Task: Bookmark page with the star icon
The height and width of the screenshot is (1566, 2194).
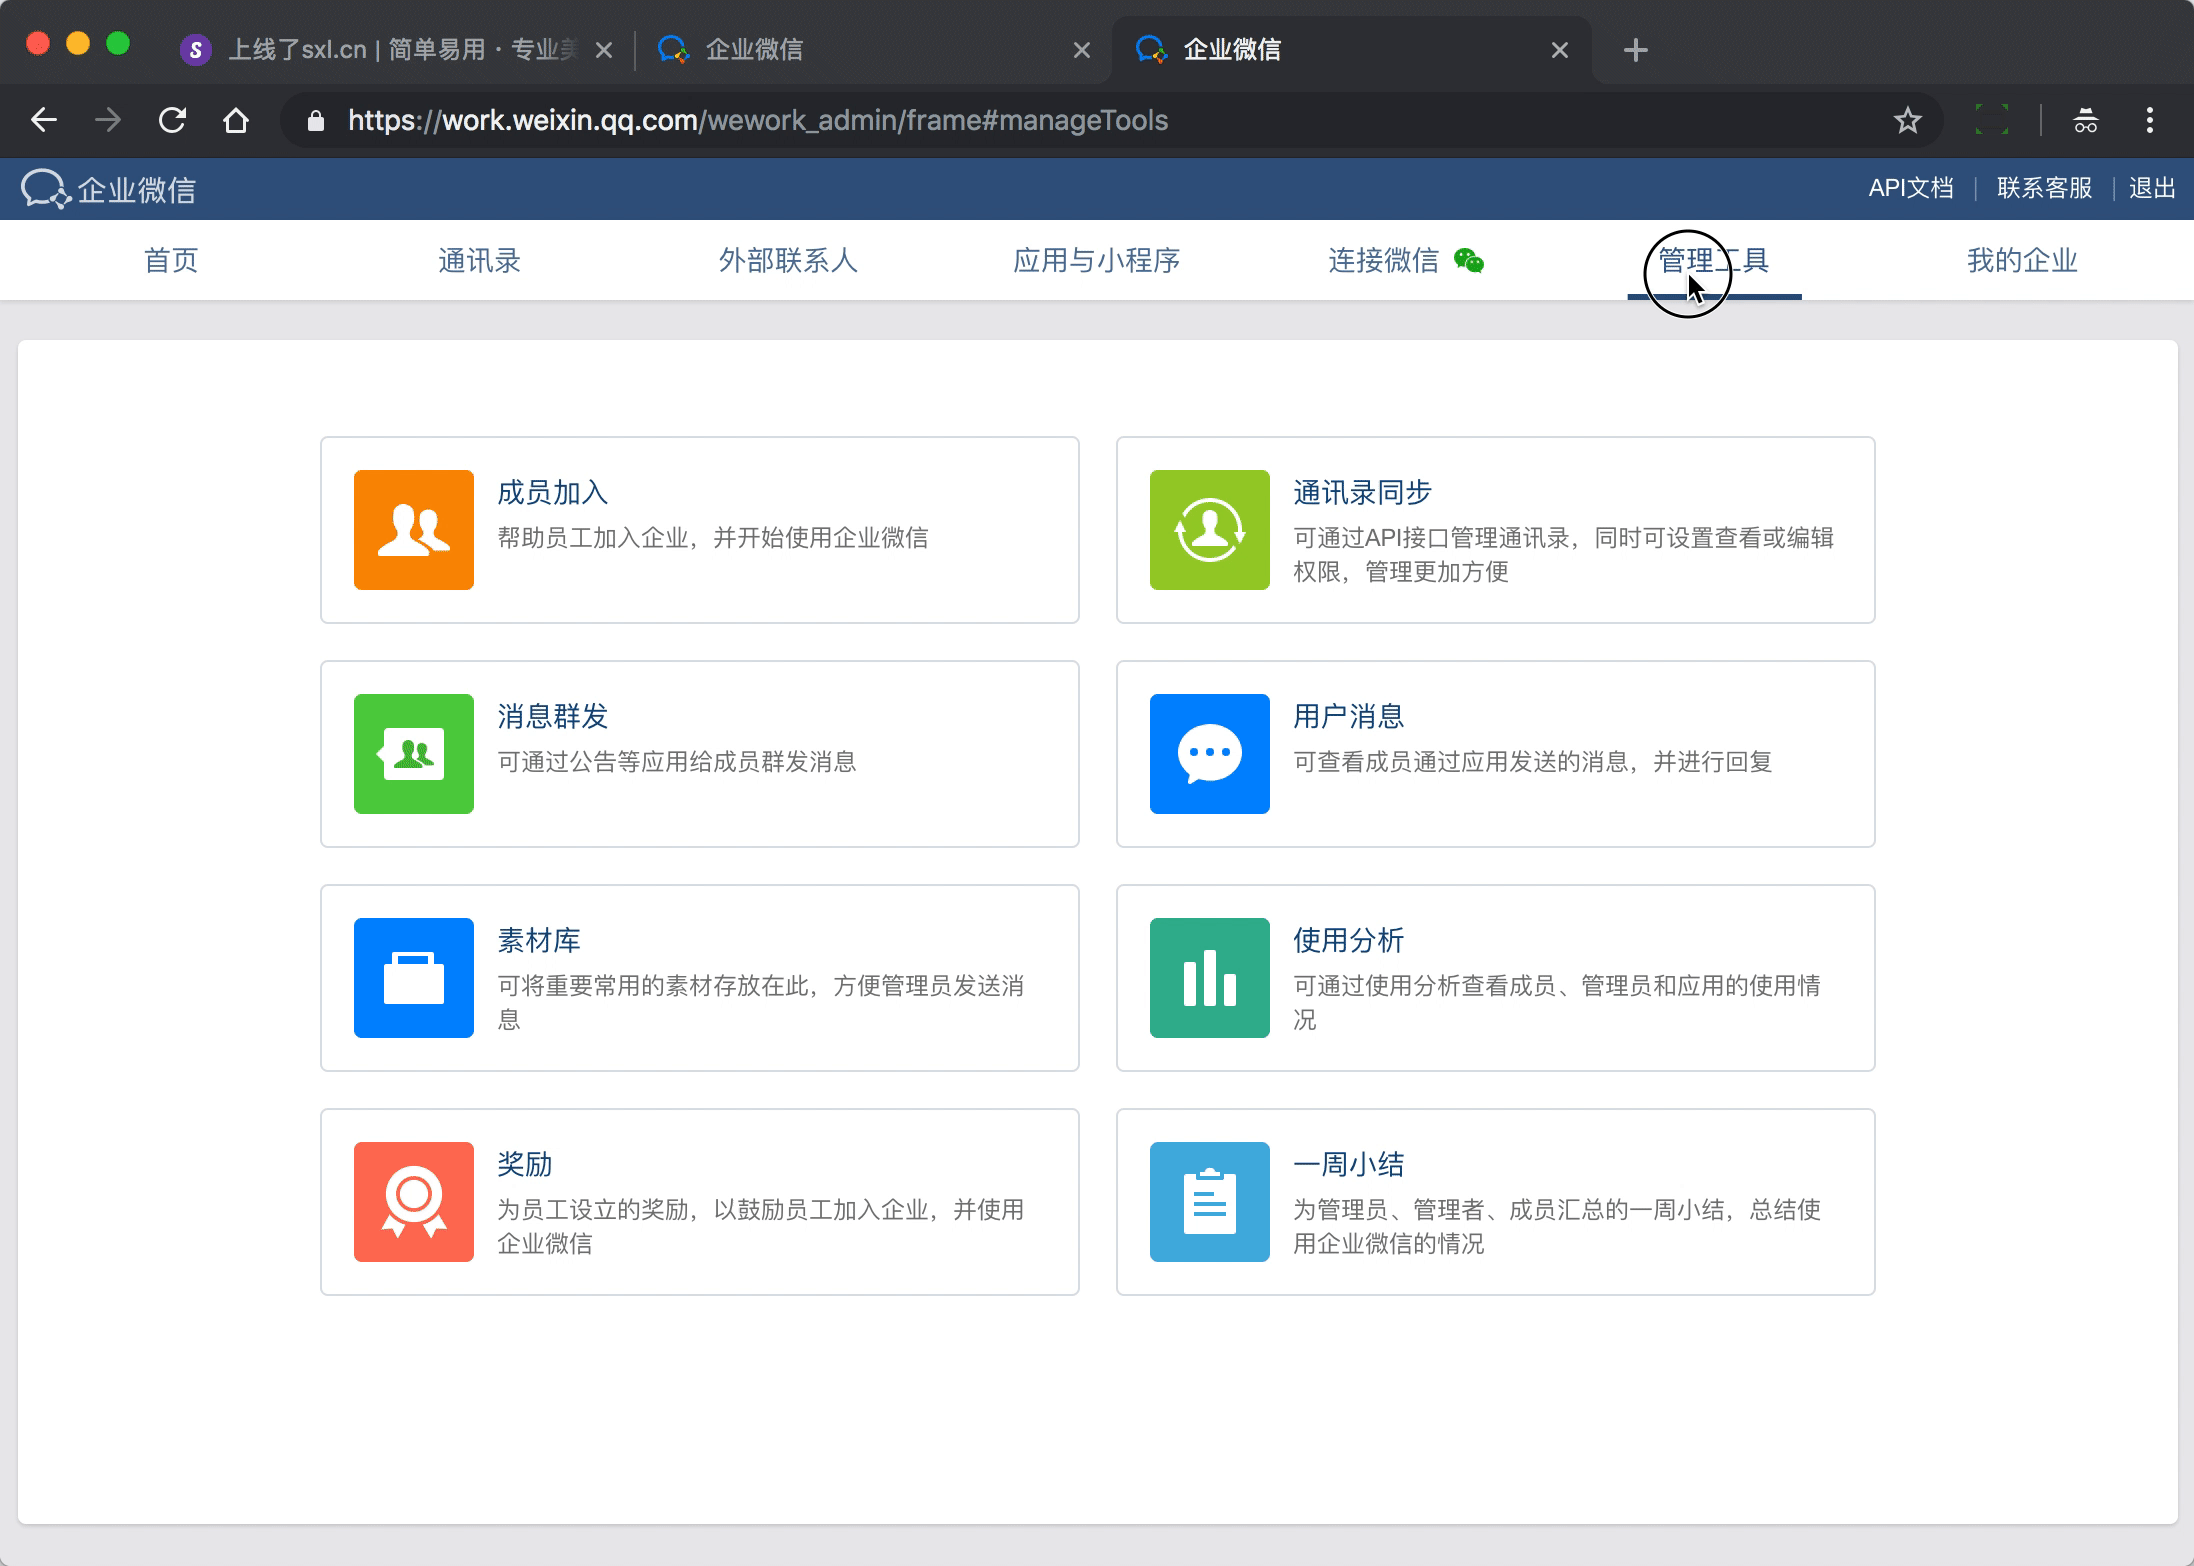Action: (1908, 121)
